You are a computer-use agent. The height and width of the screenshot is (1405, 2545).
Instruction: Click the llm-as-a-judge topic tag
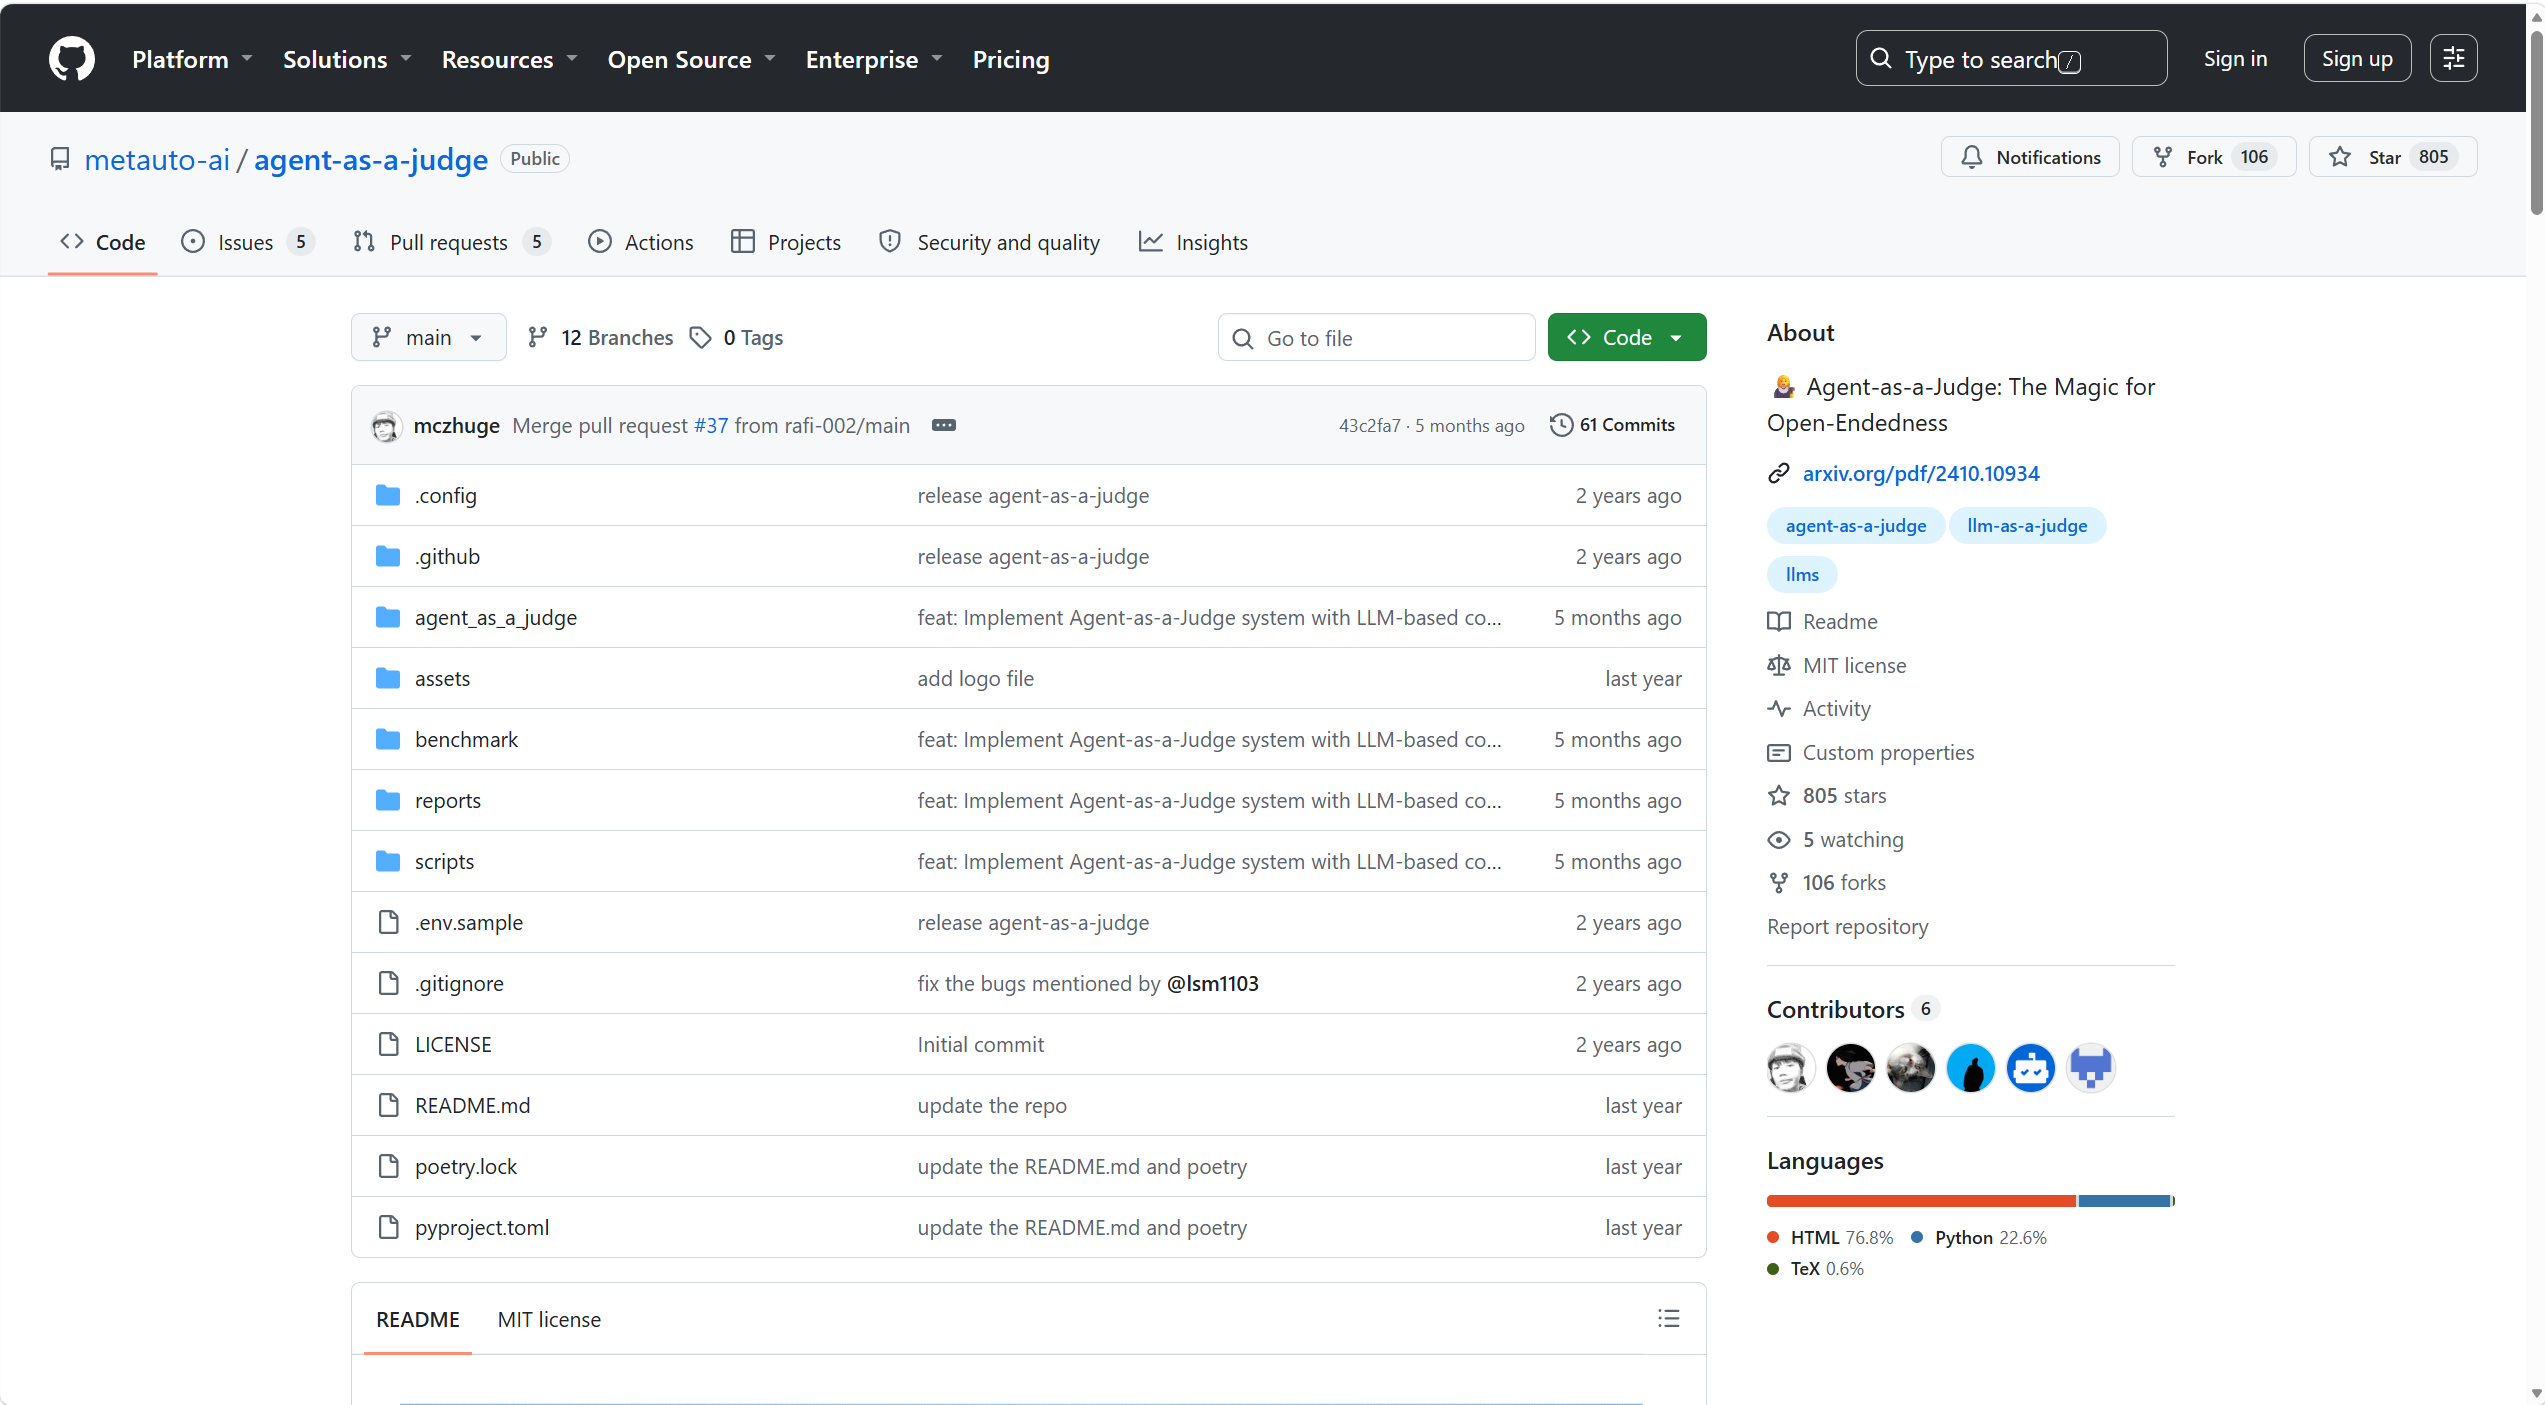[2027, 526]
